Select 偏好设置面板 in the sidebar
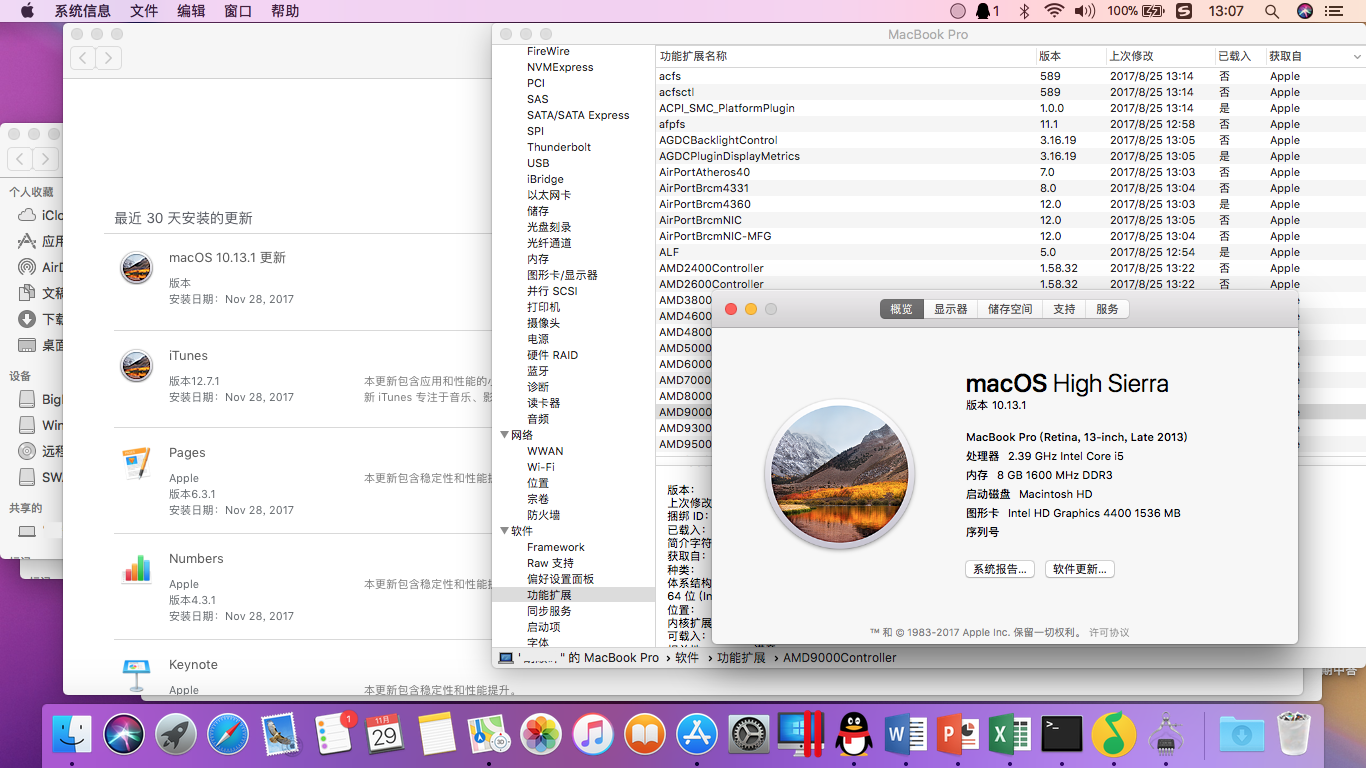The image size is (1366, 768). pos(560,579)
